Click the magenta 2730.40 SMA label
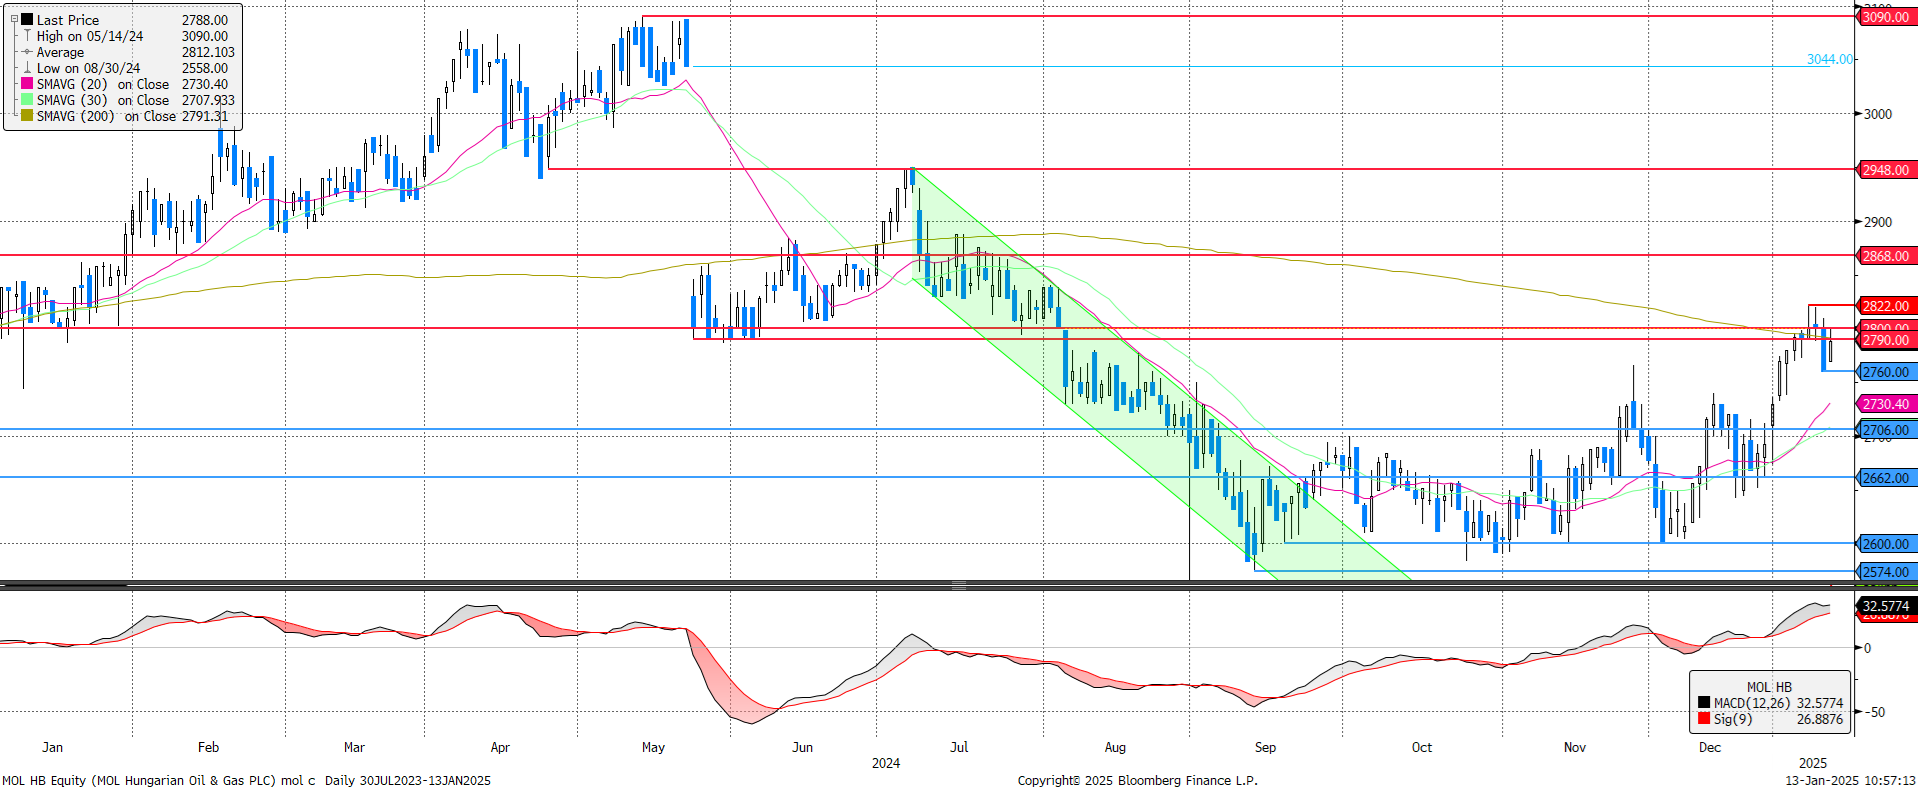Screen dimensions: 1918x789 click(1887, 404)
